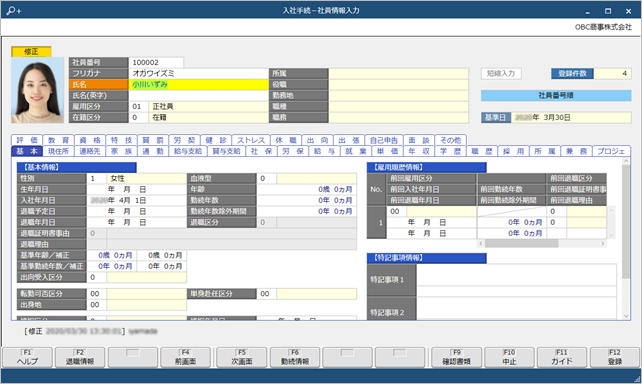Click the F9 確認書類 button
Viewport: 642px width, 384px height.
(457, 357)
